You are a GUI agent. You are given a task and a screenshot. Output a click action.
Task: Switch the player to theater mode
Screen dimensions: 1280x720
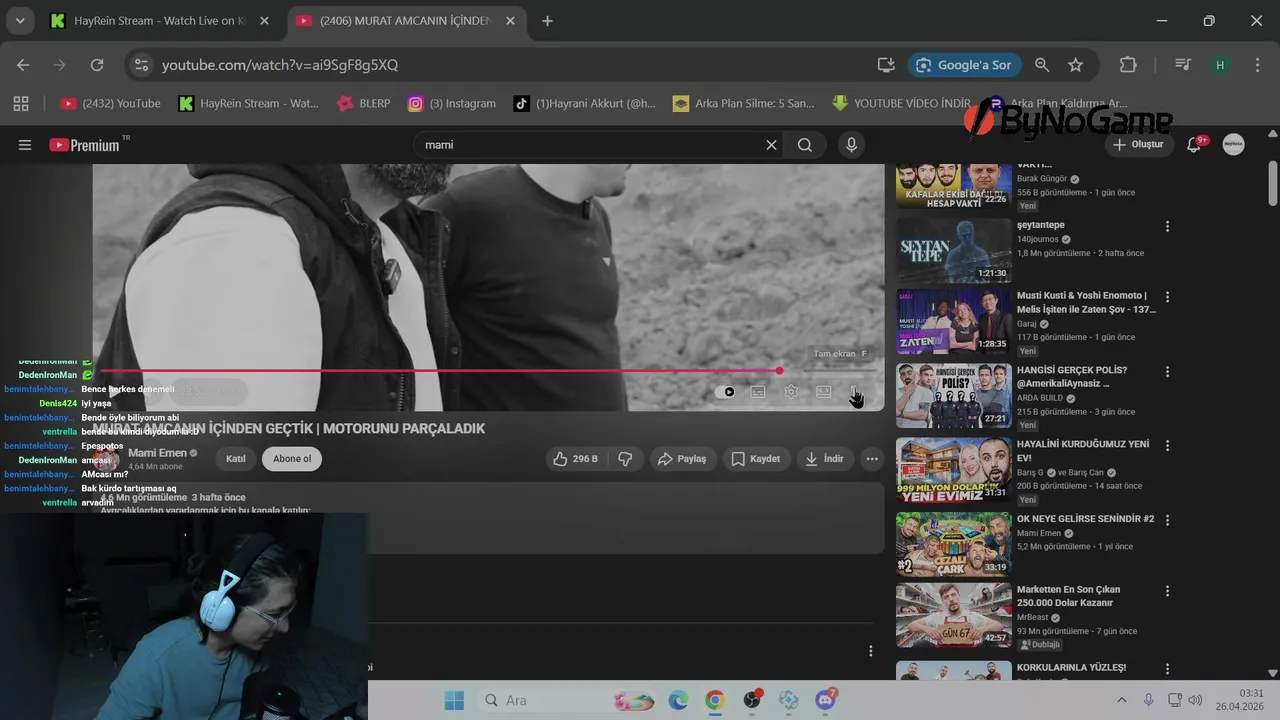coord(823,392)
